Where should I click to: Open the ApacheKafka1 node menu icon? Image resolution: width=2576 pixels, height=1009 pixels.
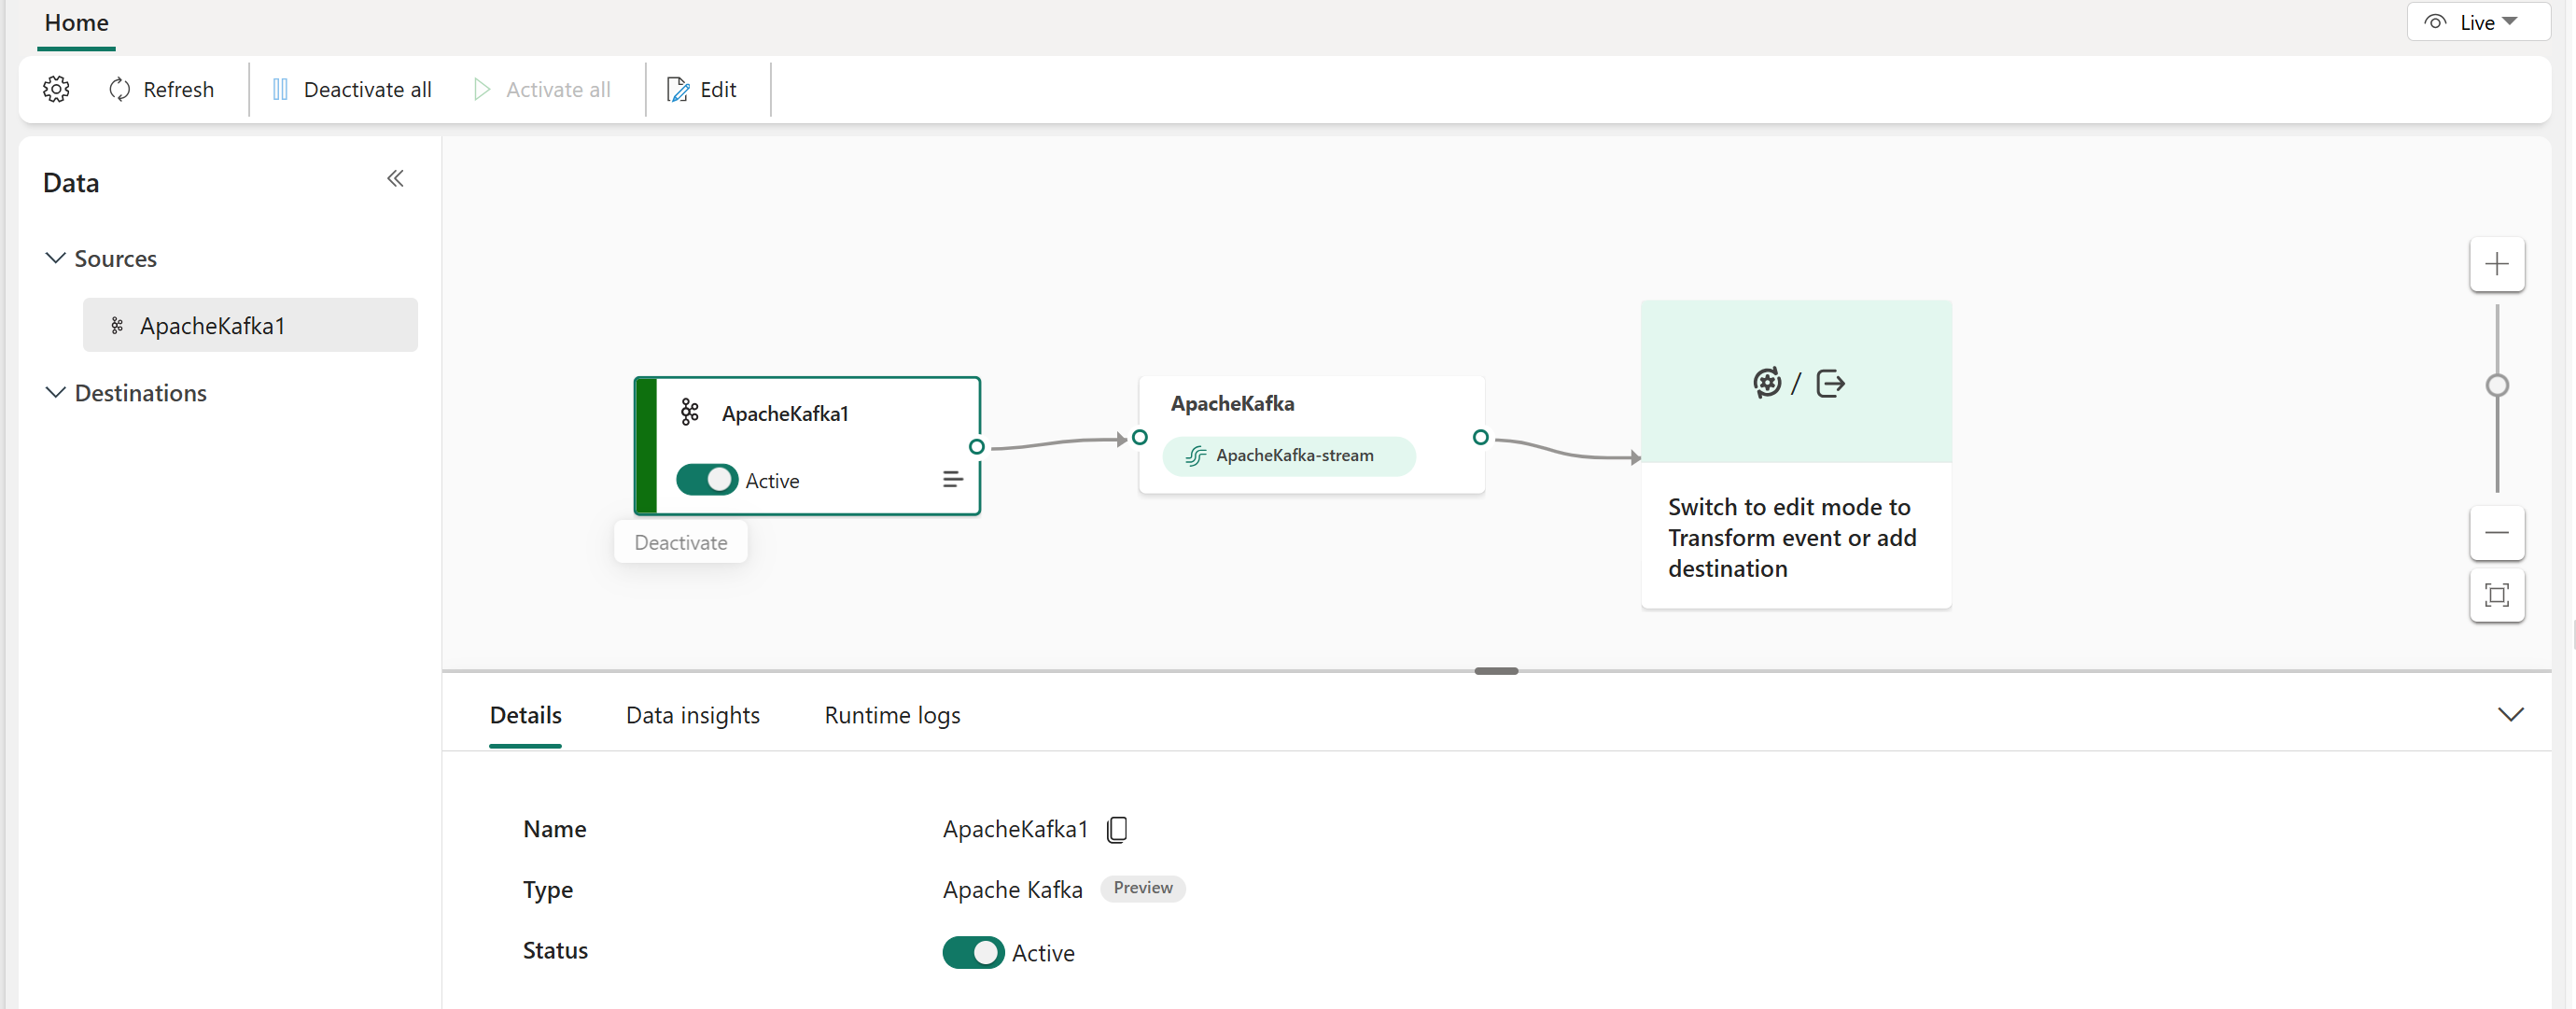click(952, 480)
